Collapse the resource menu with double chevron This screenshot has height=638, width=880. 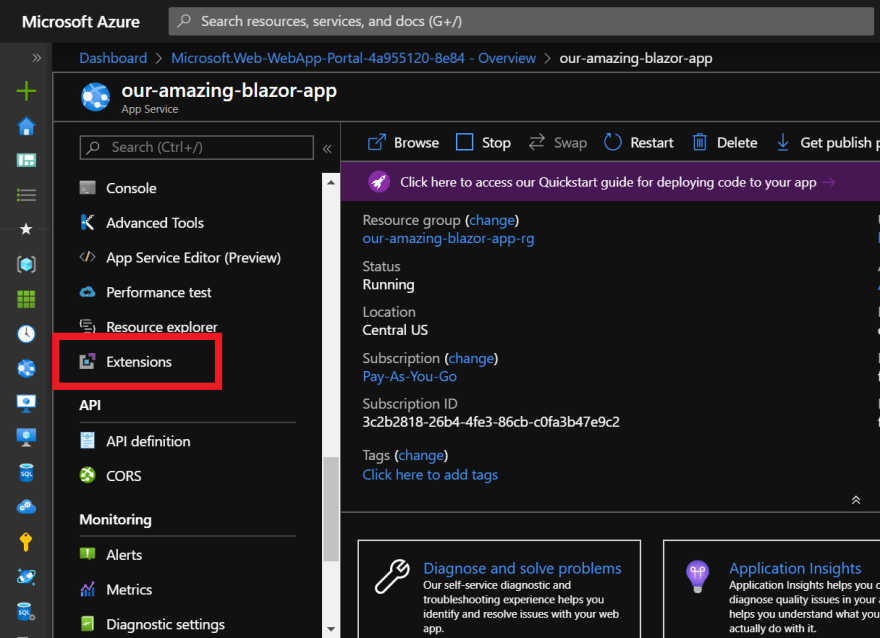pos(327,149)
